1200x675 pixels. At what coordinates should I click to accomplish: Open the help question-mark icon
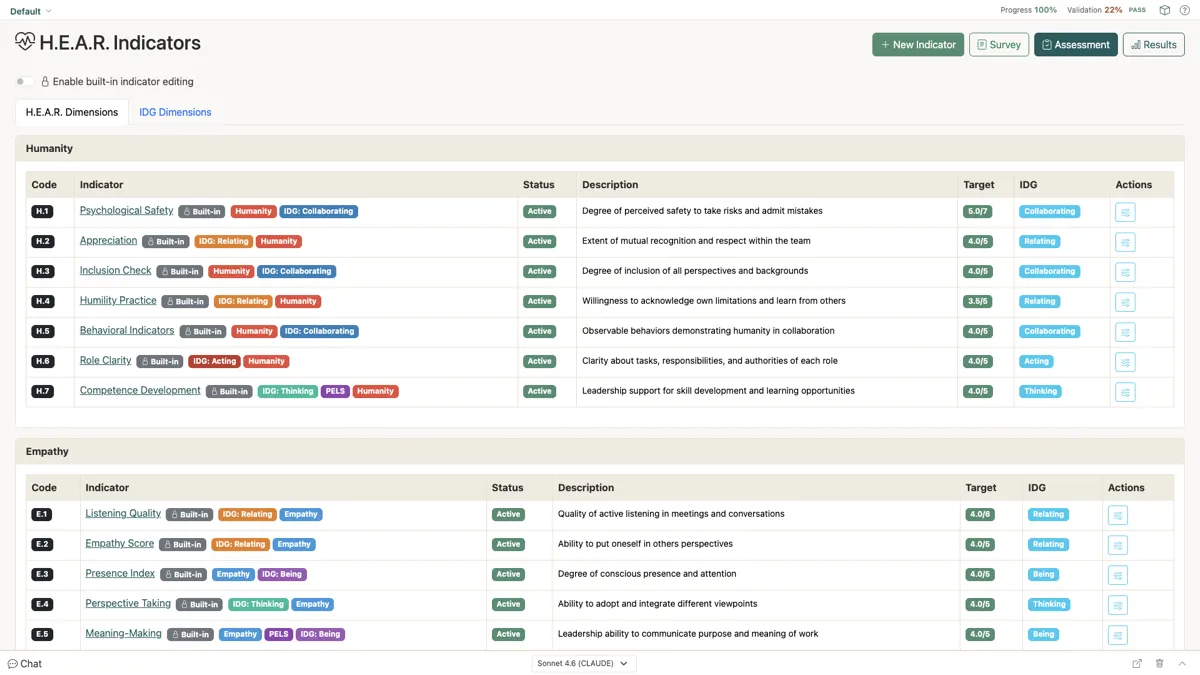pyautogui.click(x=1185, y=10)
